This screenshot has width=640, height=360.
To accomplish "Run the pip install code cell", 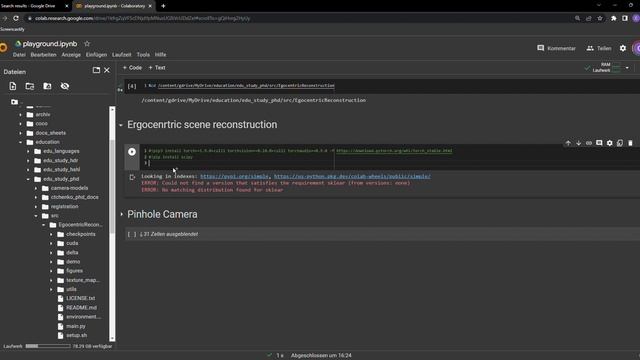I will [132, 152].
